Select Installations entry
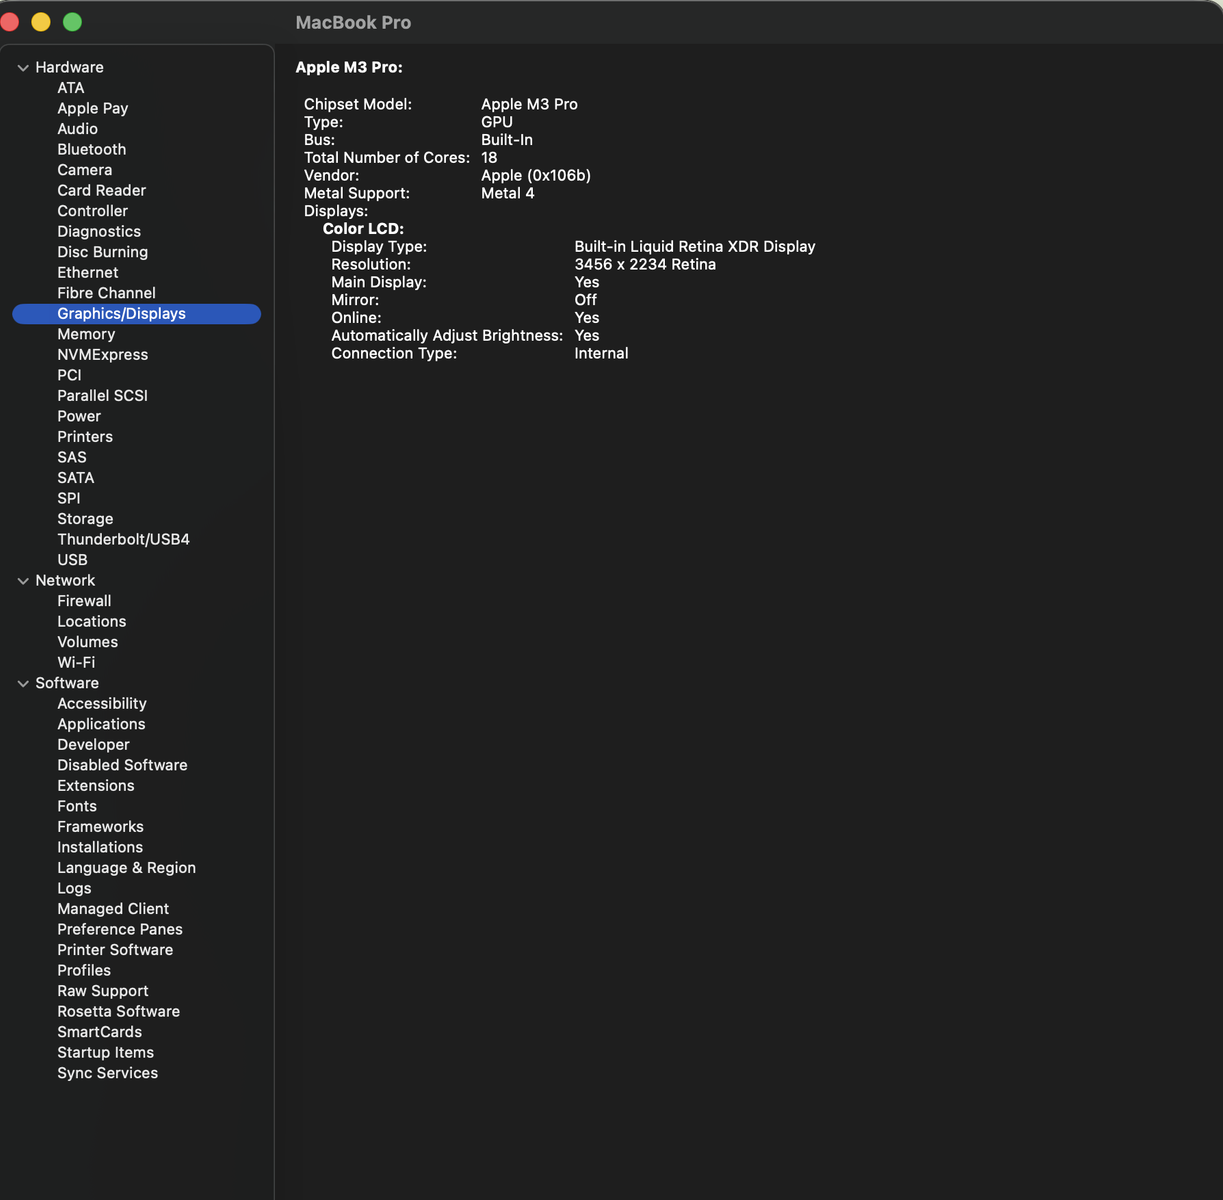Image resolution: width=1223 pixels, height=1200 pixels. click(100, 847)
